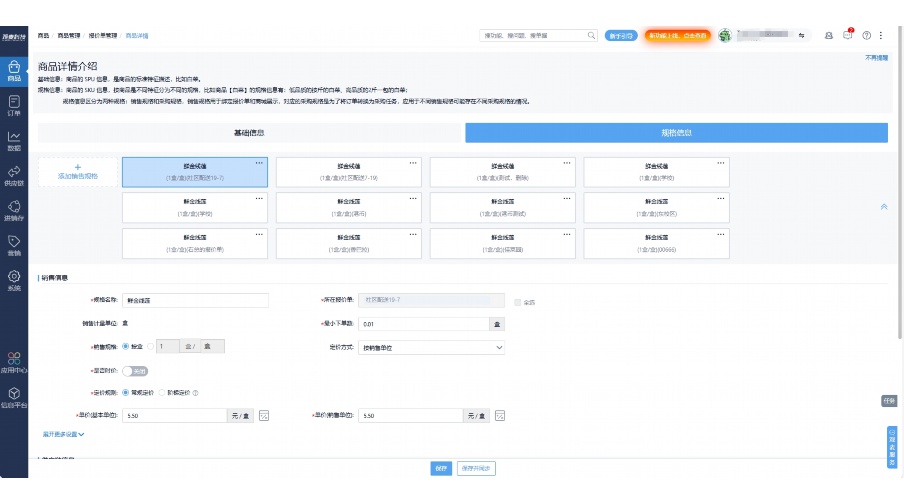Open the 供应链 sidebar icon
The width and height of the screenshot is (904, 504).
point(14,176)
